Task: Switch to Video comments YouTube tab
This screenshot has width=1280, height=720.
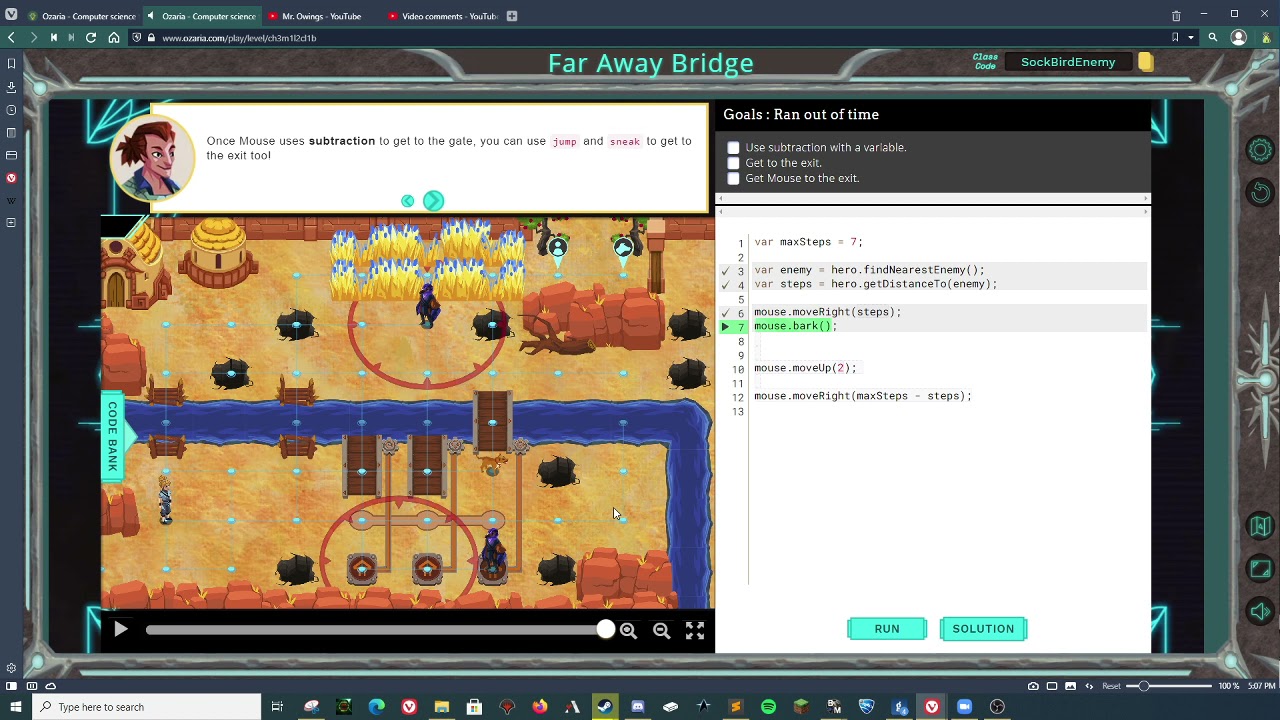Action: 441,16
